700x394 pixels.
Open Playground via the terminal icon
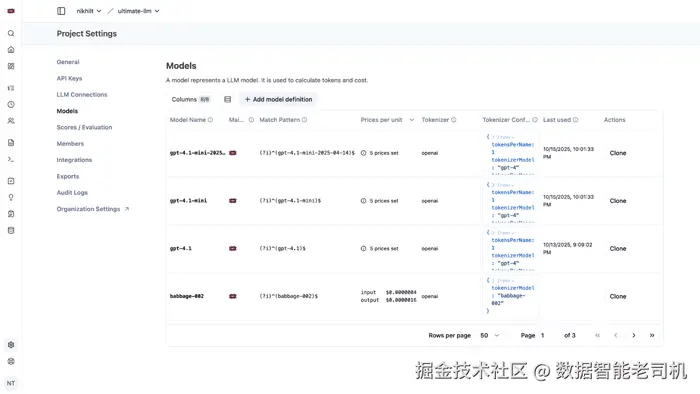pyautogui.click(x=11, y=159)
